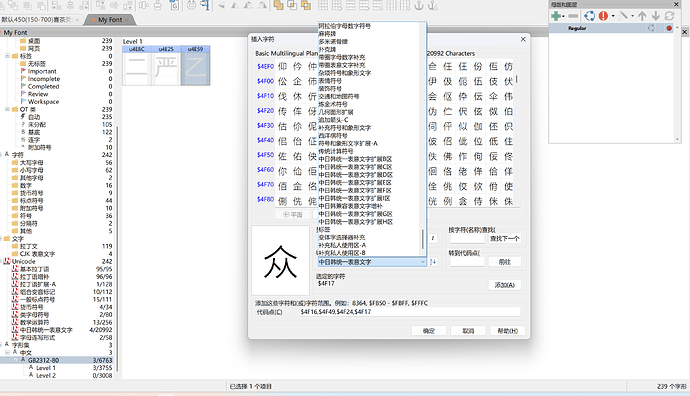Click the 取消 button
Viewport: 690px width, 396px height.
click(468, 331)
